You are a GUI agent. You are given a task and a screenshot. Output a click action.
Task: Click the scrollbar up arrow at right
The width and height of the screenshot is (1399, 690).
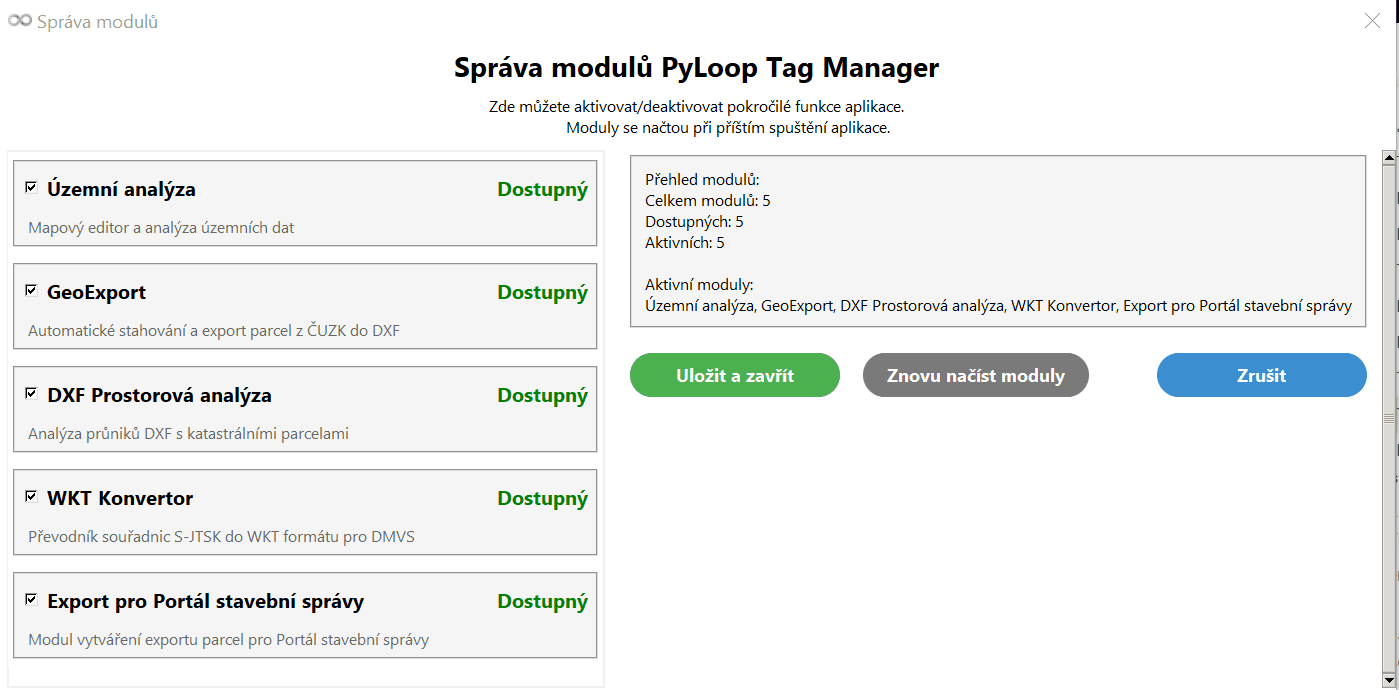click(1388, 157)
